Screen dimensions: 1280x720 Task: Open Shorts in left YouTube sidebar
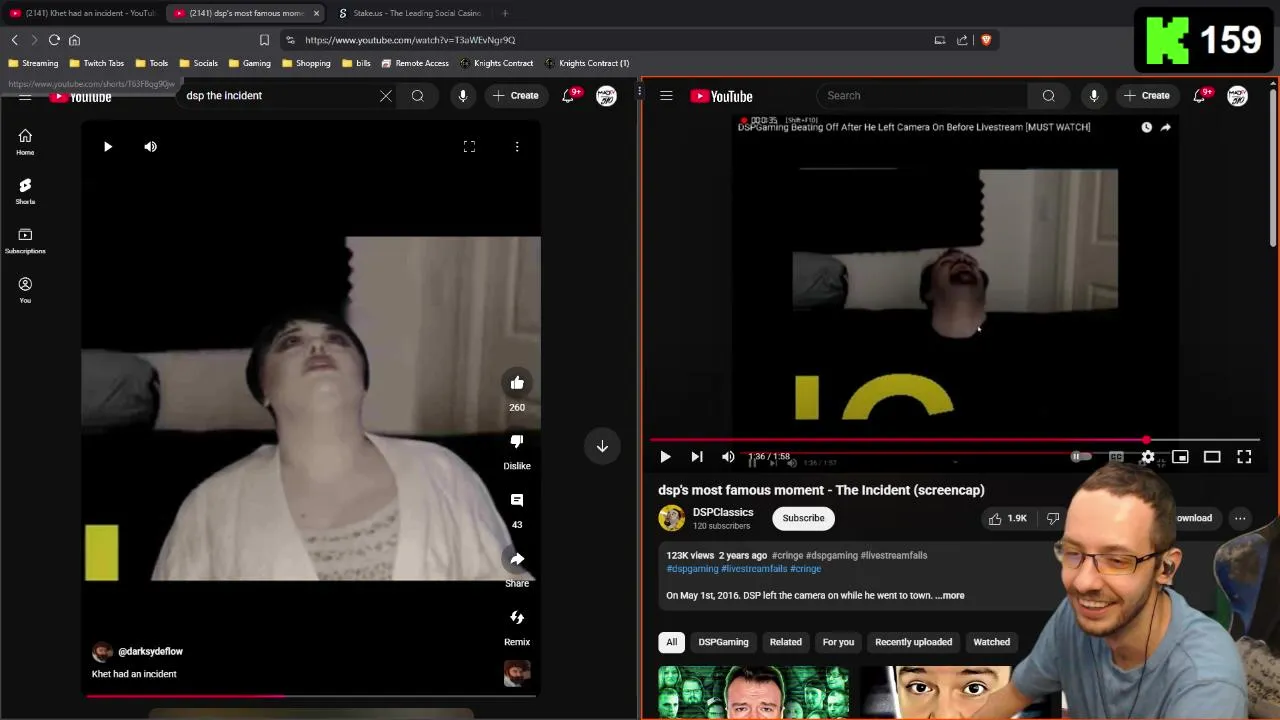(25, 191)
